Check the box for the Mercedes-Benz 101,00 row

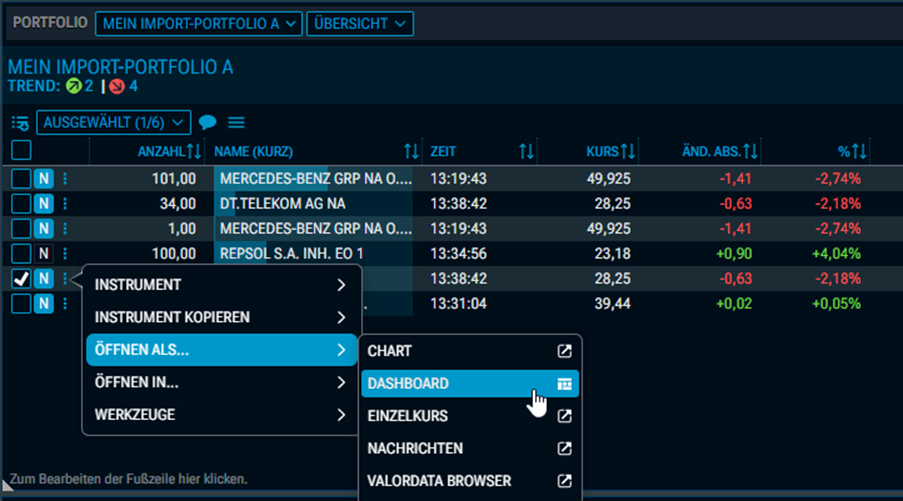tap(21, 179)
